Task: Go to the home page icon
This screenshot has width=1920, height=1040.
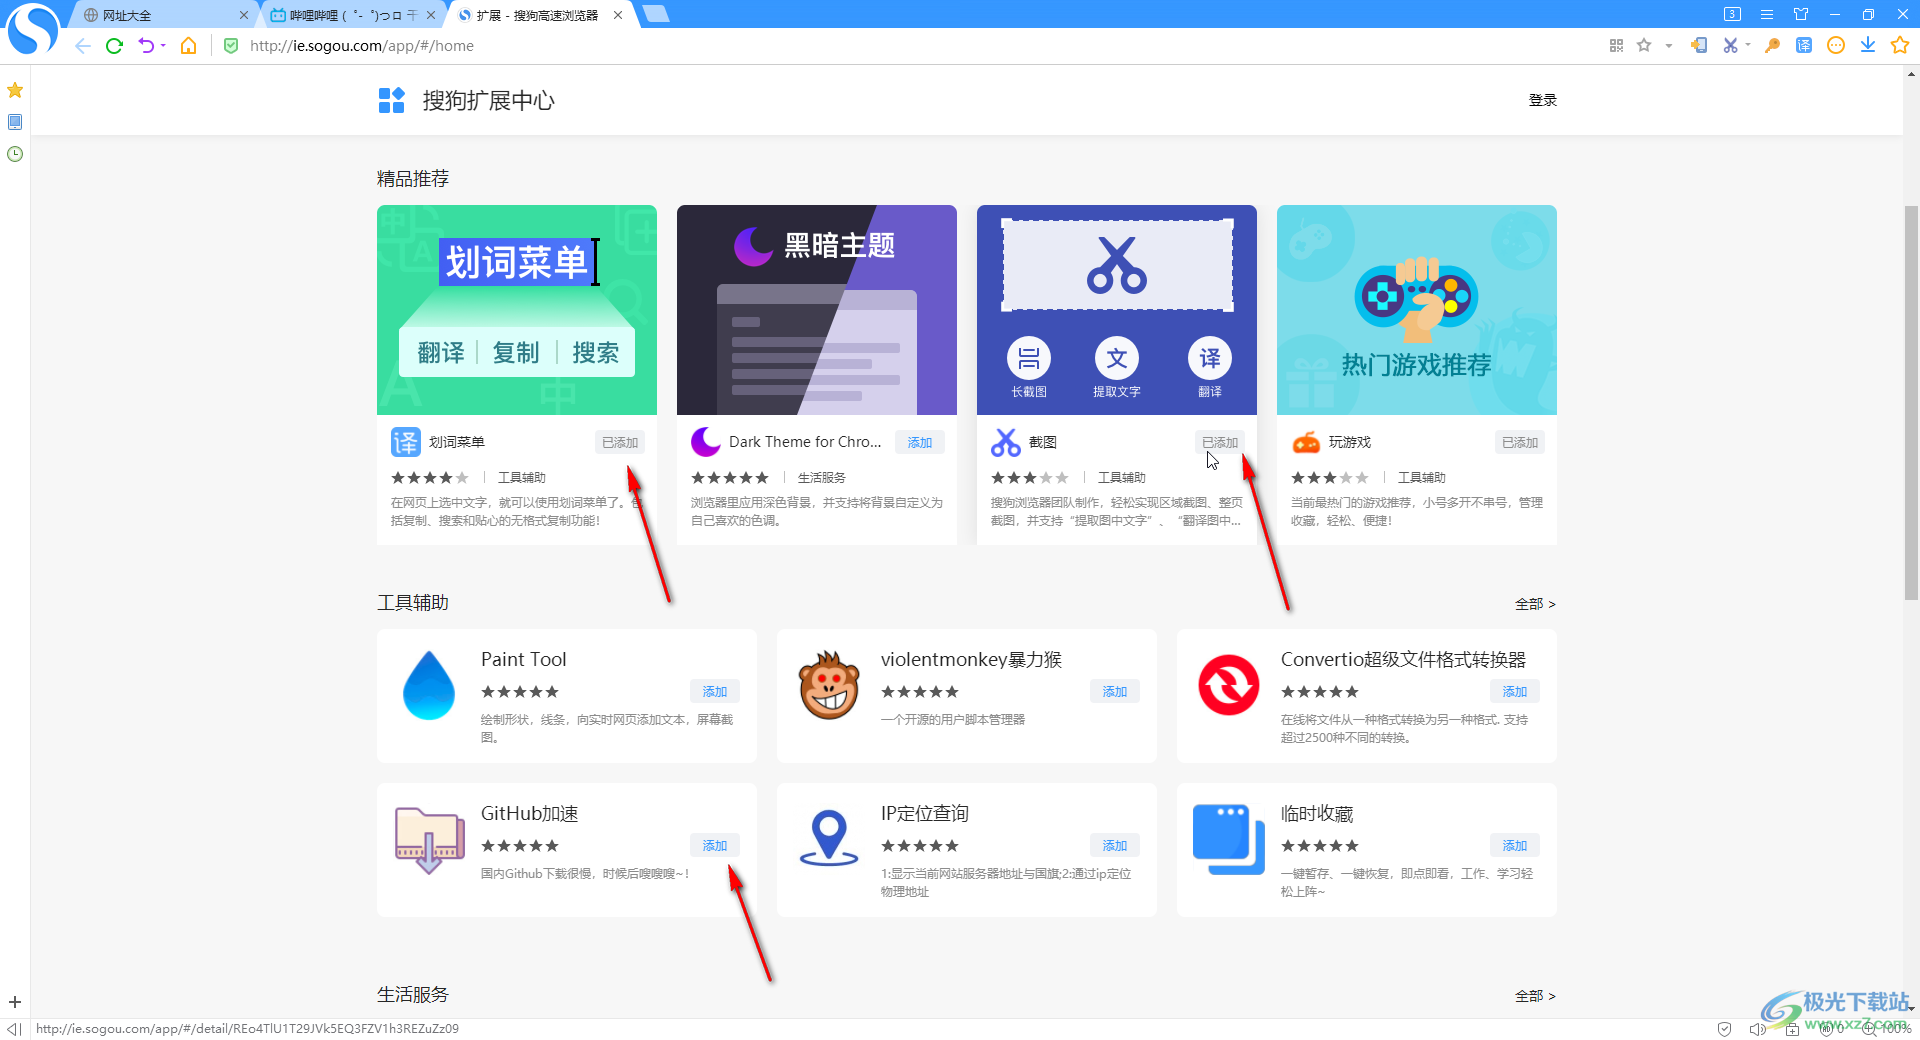Action: 188,46
